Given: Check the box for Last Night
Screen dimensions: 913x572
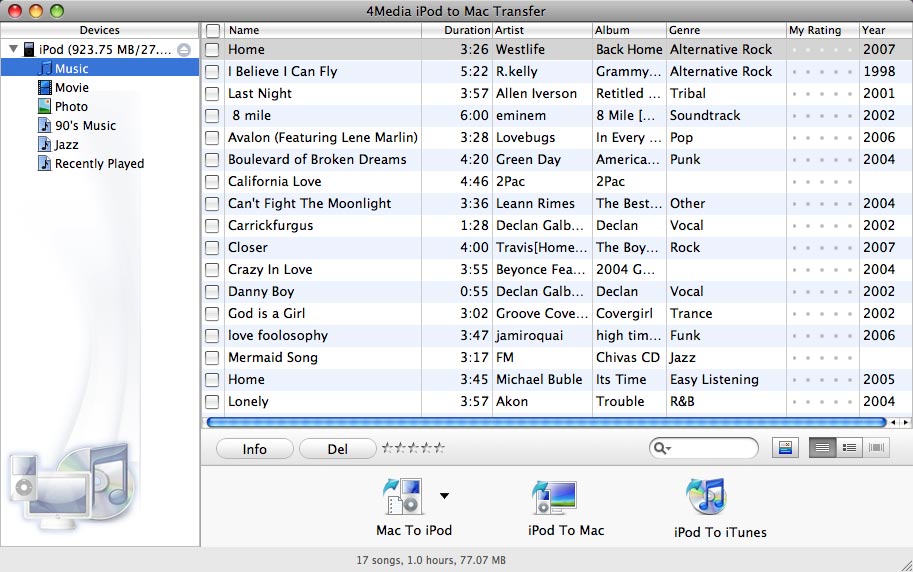Looking at the screenshot, I should (x=213, y=94).
